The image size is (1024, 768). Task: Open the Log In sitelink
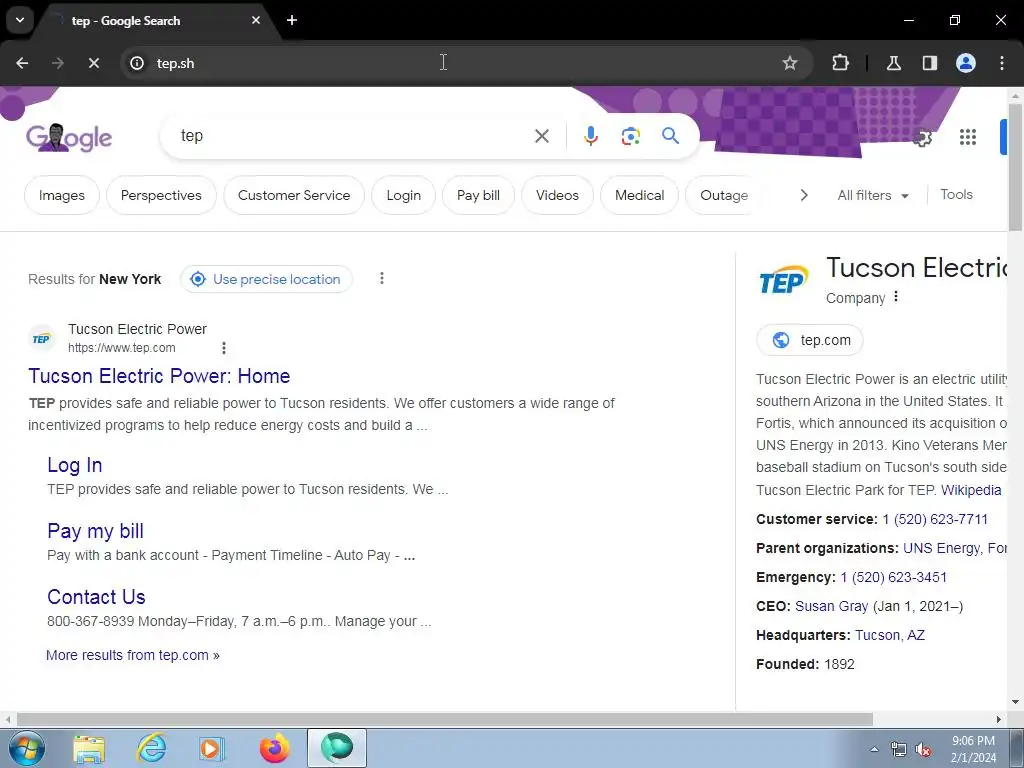[x=74, y=465]
